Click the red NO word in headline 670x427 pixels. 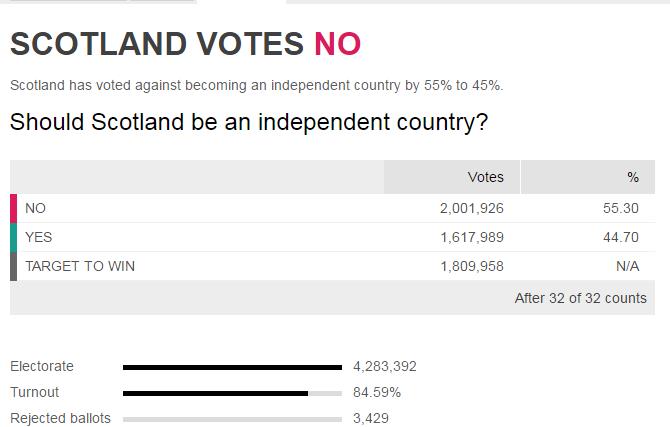pyautogui.click(x=337, y=44)
